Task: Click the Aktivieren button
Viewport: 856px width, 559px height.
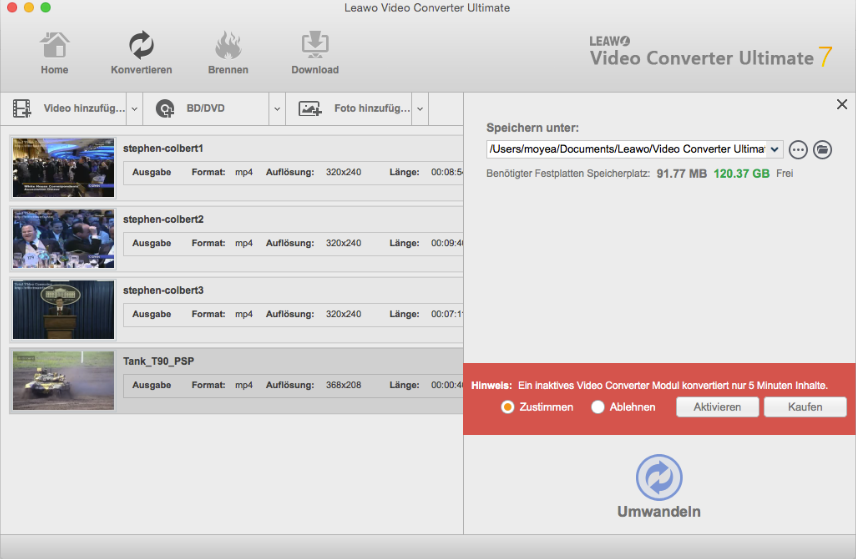Action: 717,407
